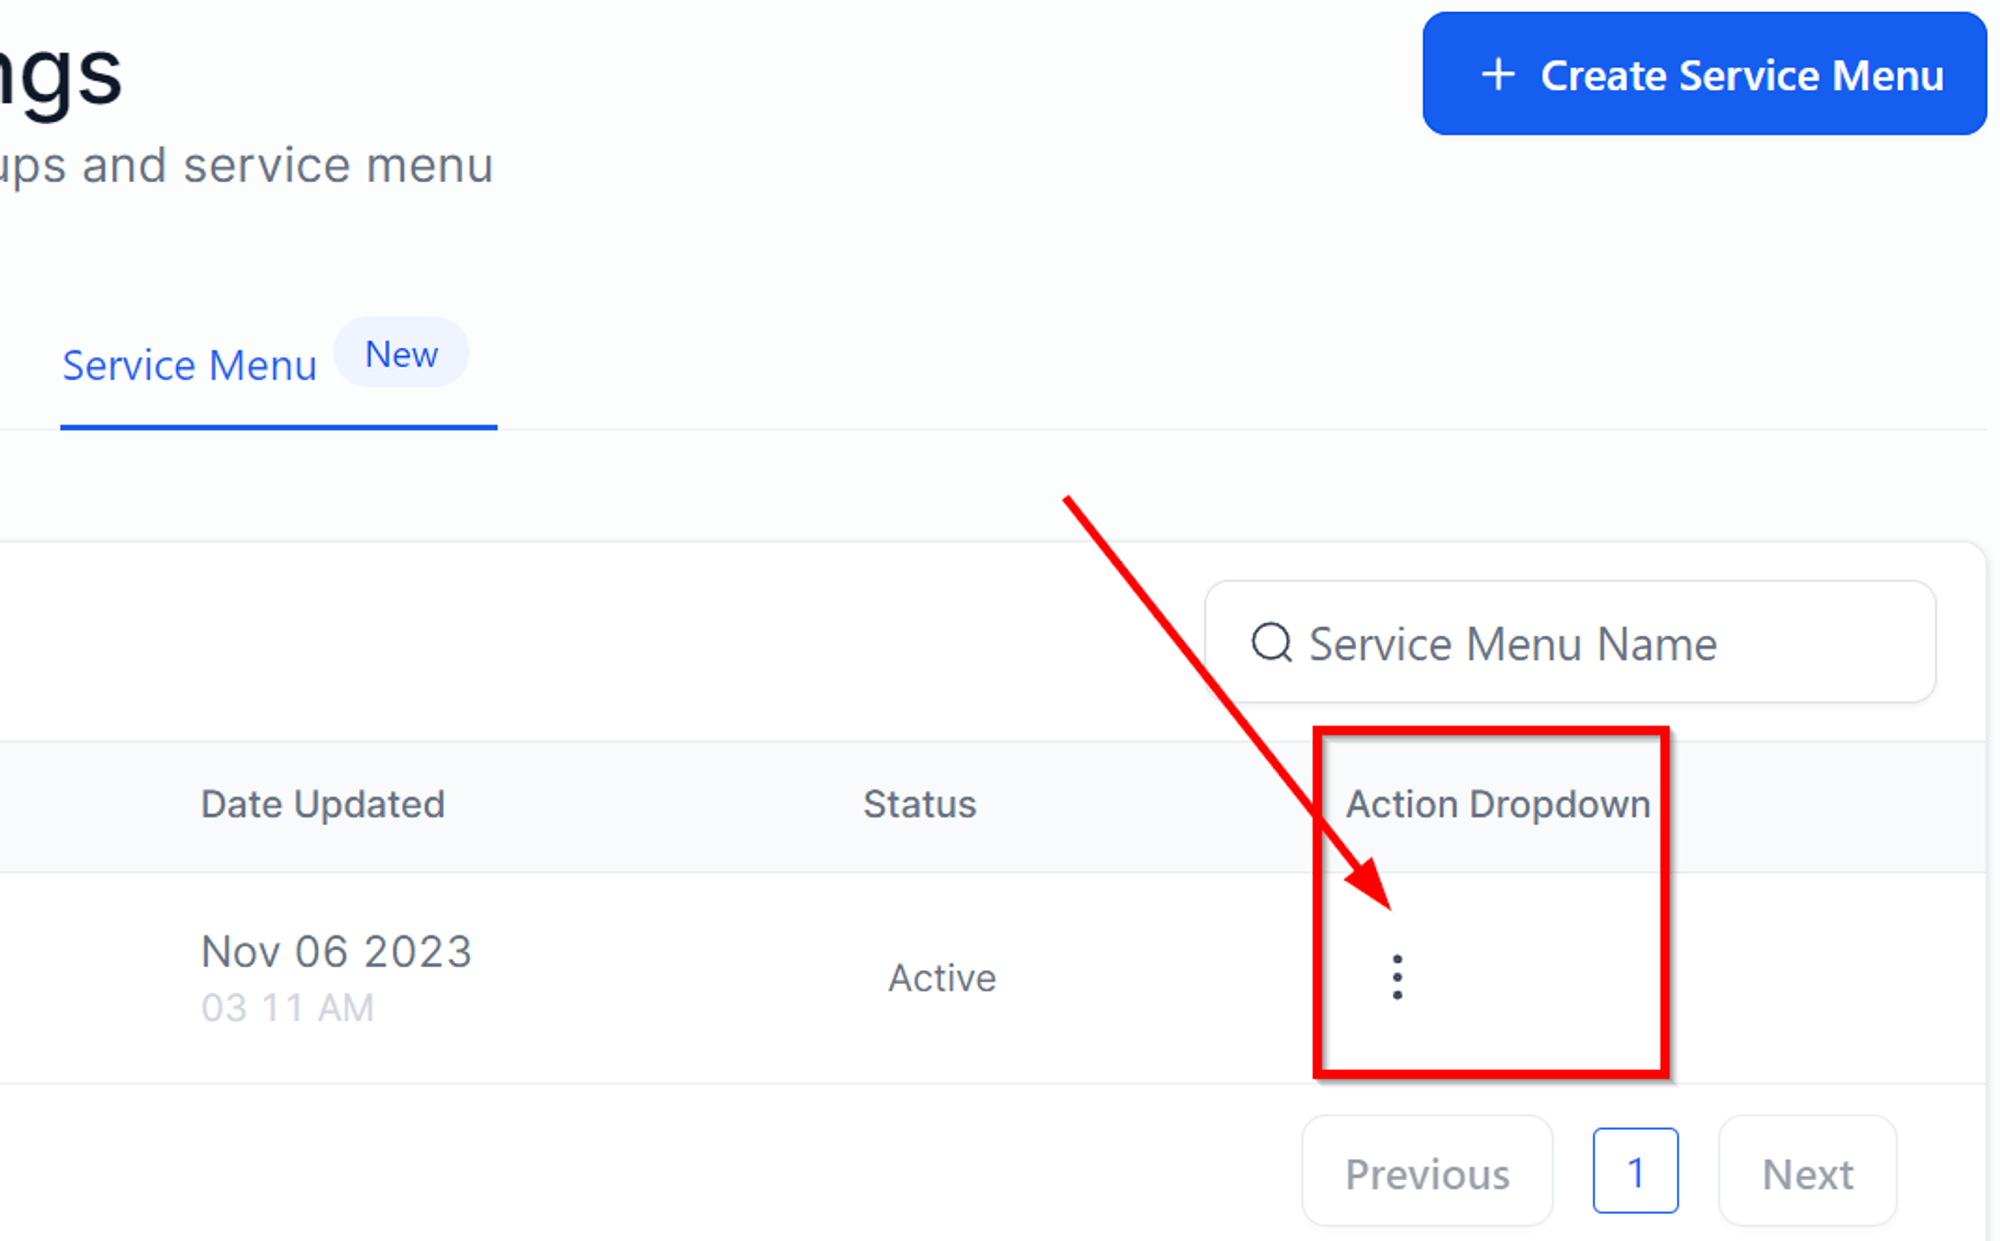Select page 1 in the pagination
Viewport: 2000px width, 1241px height.
click(1635, 1171)
